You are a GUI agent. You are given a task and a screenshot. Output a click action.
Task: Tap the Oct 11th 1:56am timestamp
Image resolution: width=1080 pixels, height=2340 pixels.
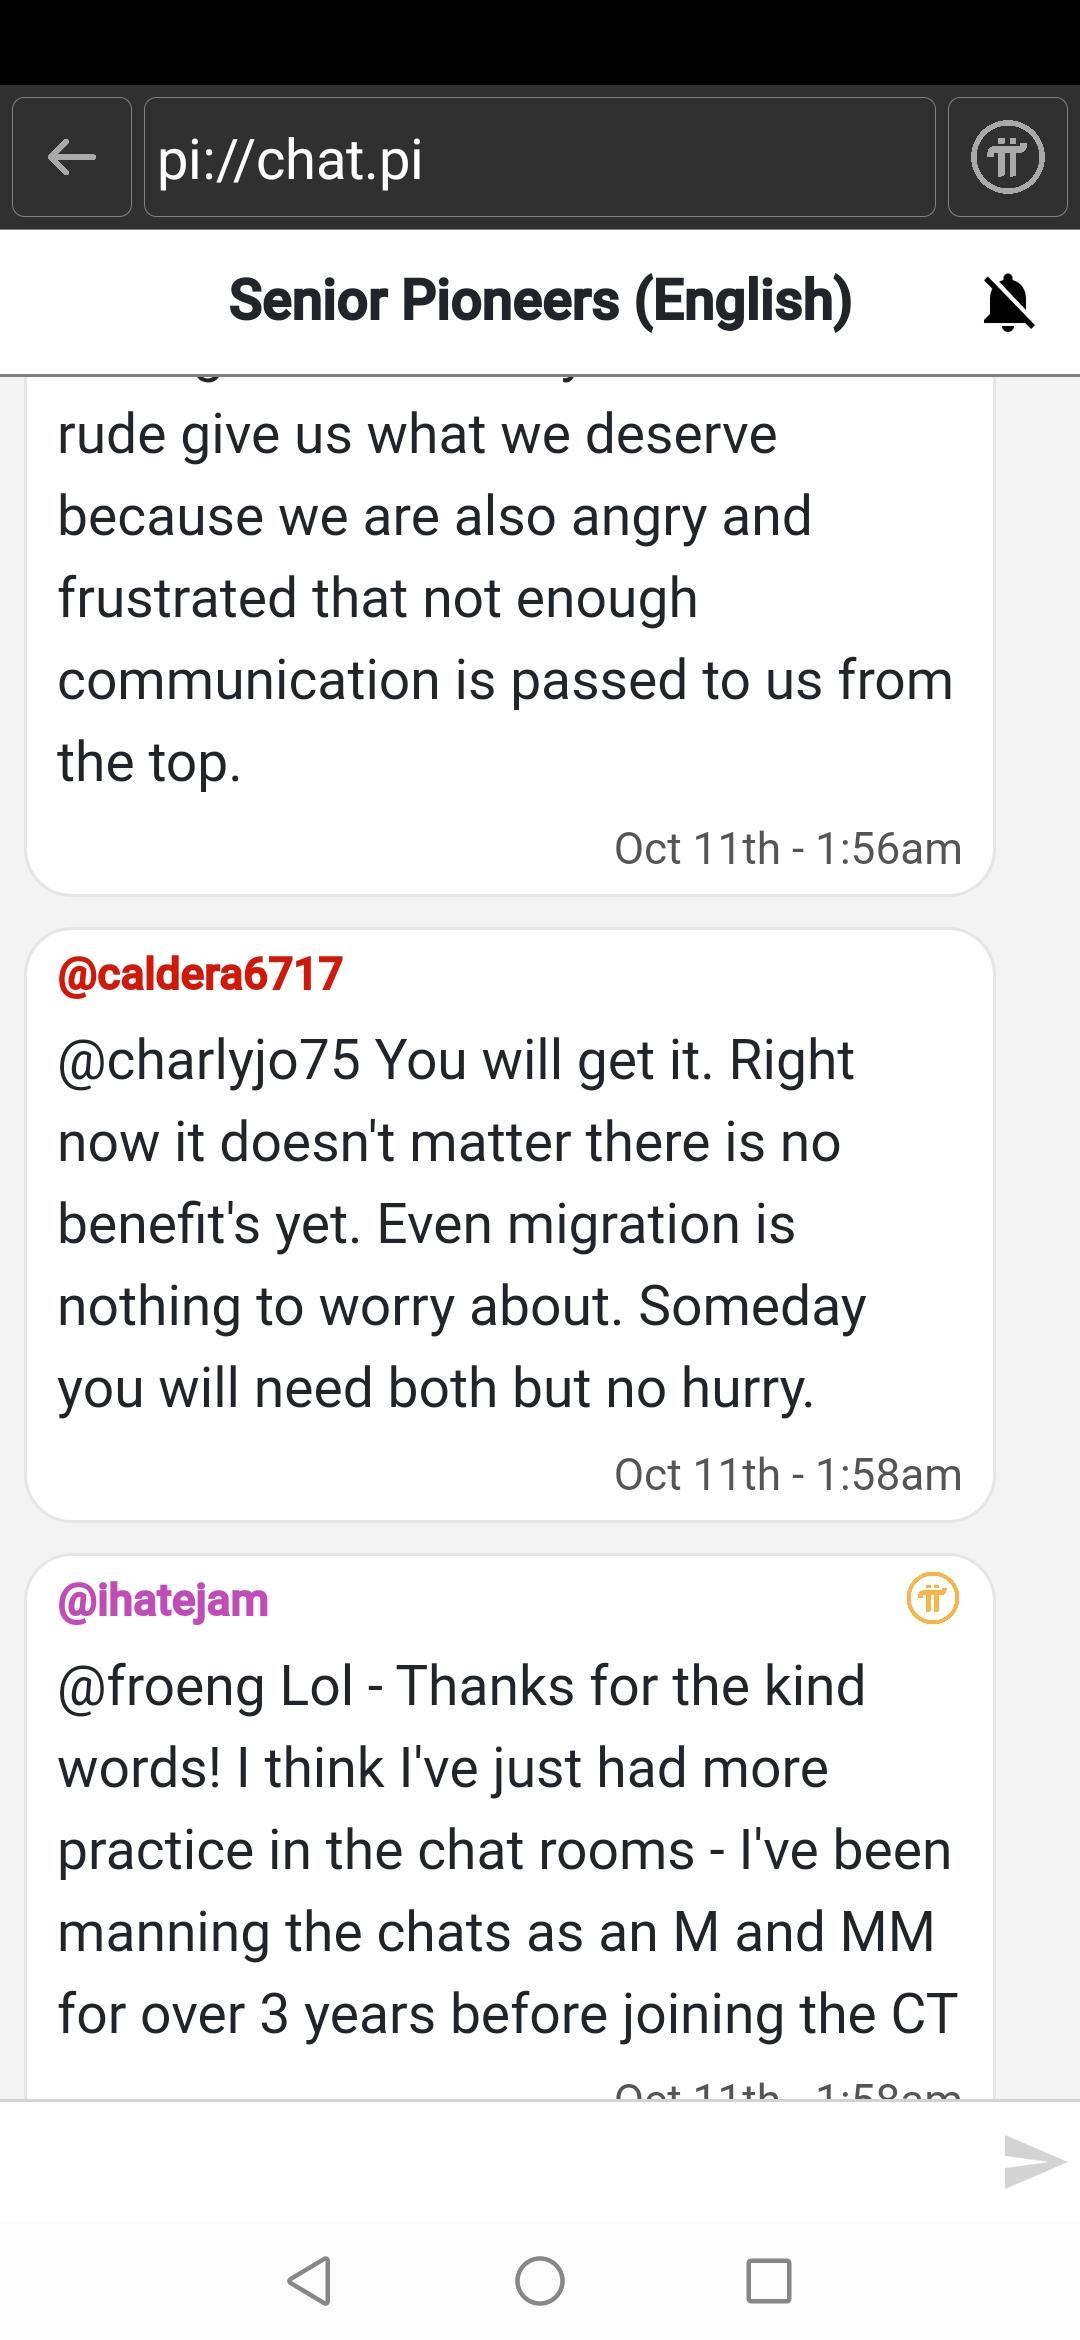[x=787, y=849]
